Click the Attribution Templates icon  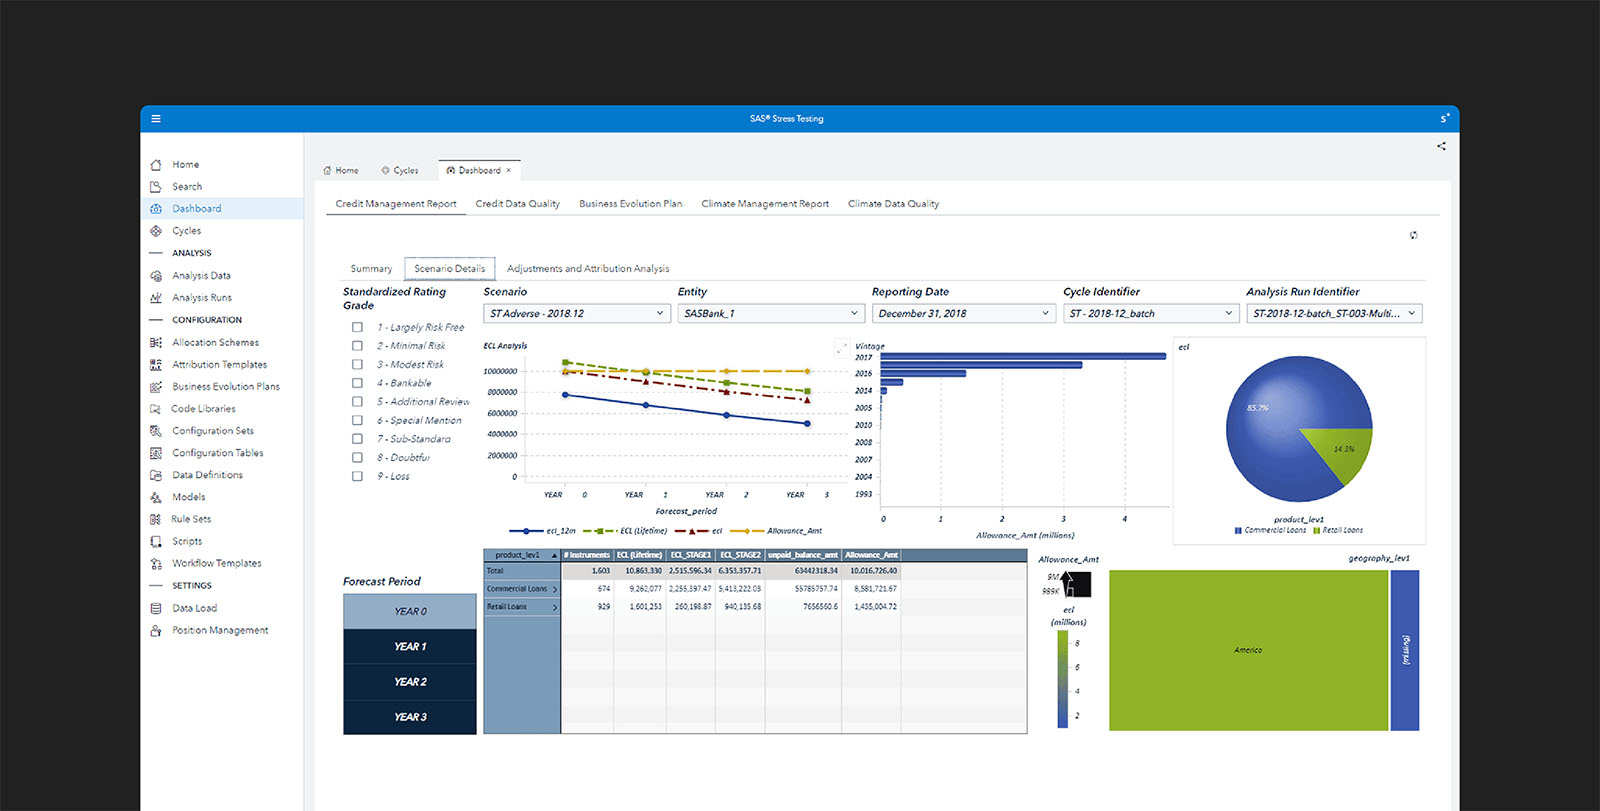coord(156,365)
